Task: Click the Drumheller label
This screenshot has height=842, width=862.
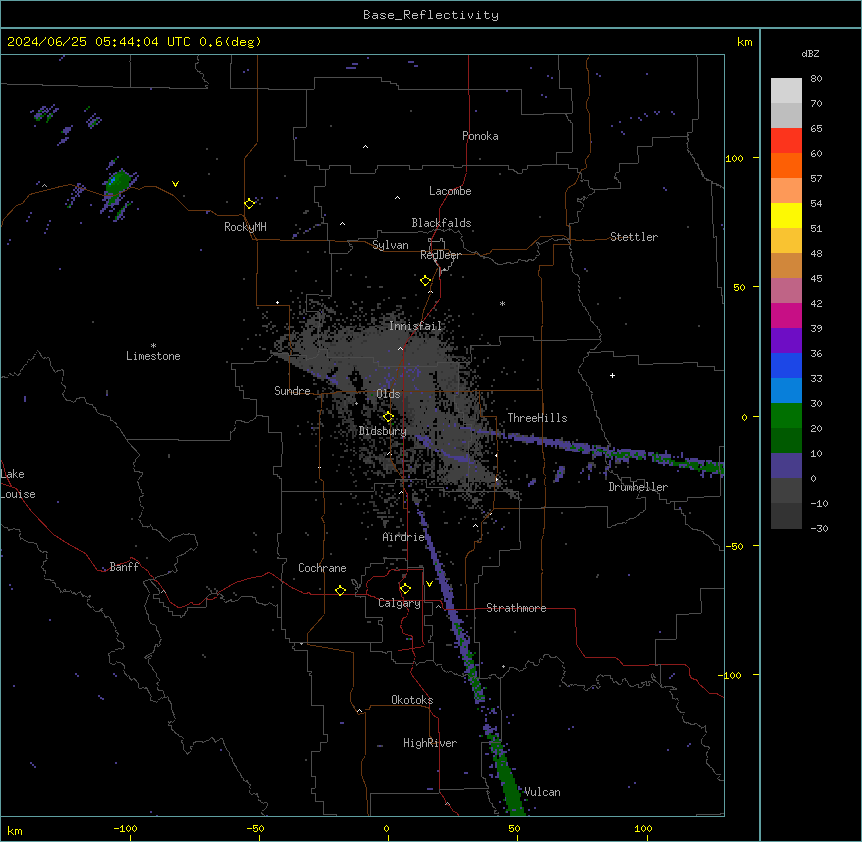Action: point(638,487)
